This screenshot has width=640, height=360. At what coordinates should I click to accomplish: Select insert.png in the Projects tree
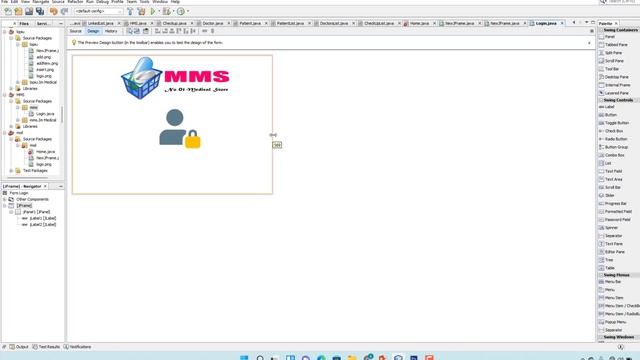coord(44,70)
